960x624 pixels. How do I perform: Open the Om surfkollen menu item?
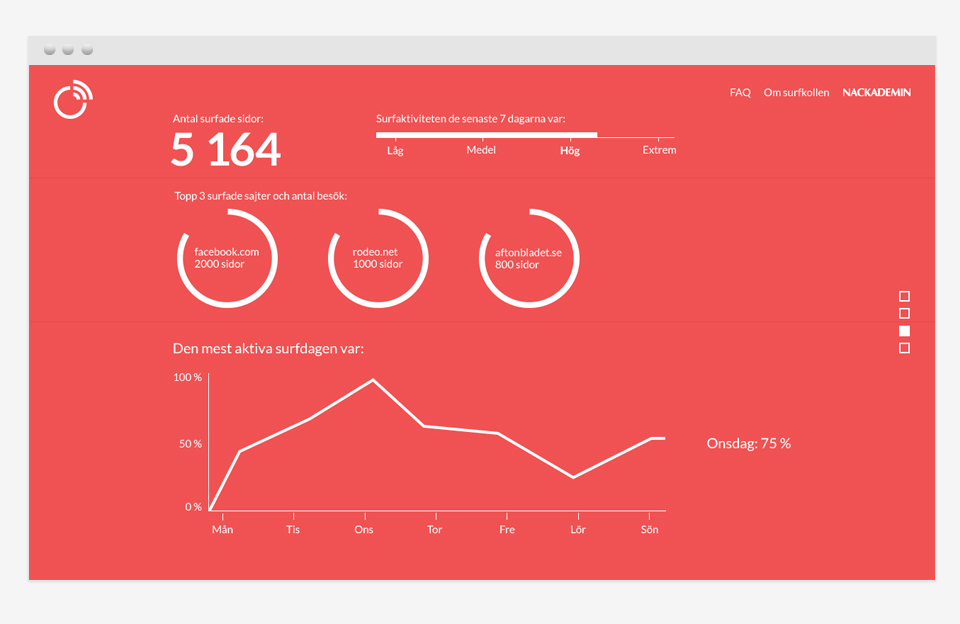[796, 92]
